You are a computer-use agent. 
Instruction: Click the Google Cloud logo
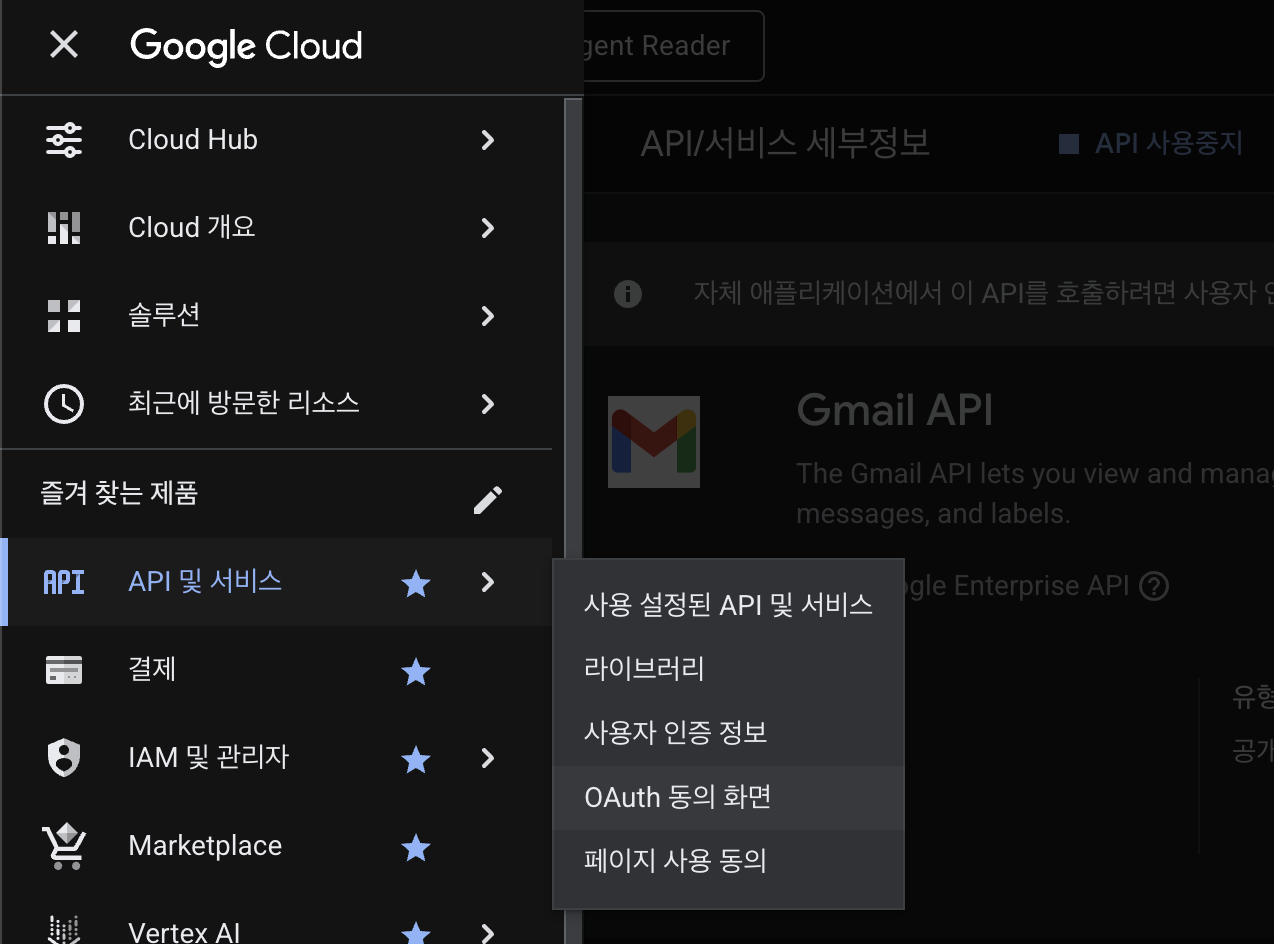(x=246, y=46)
